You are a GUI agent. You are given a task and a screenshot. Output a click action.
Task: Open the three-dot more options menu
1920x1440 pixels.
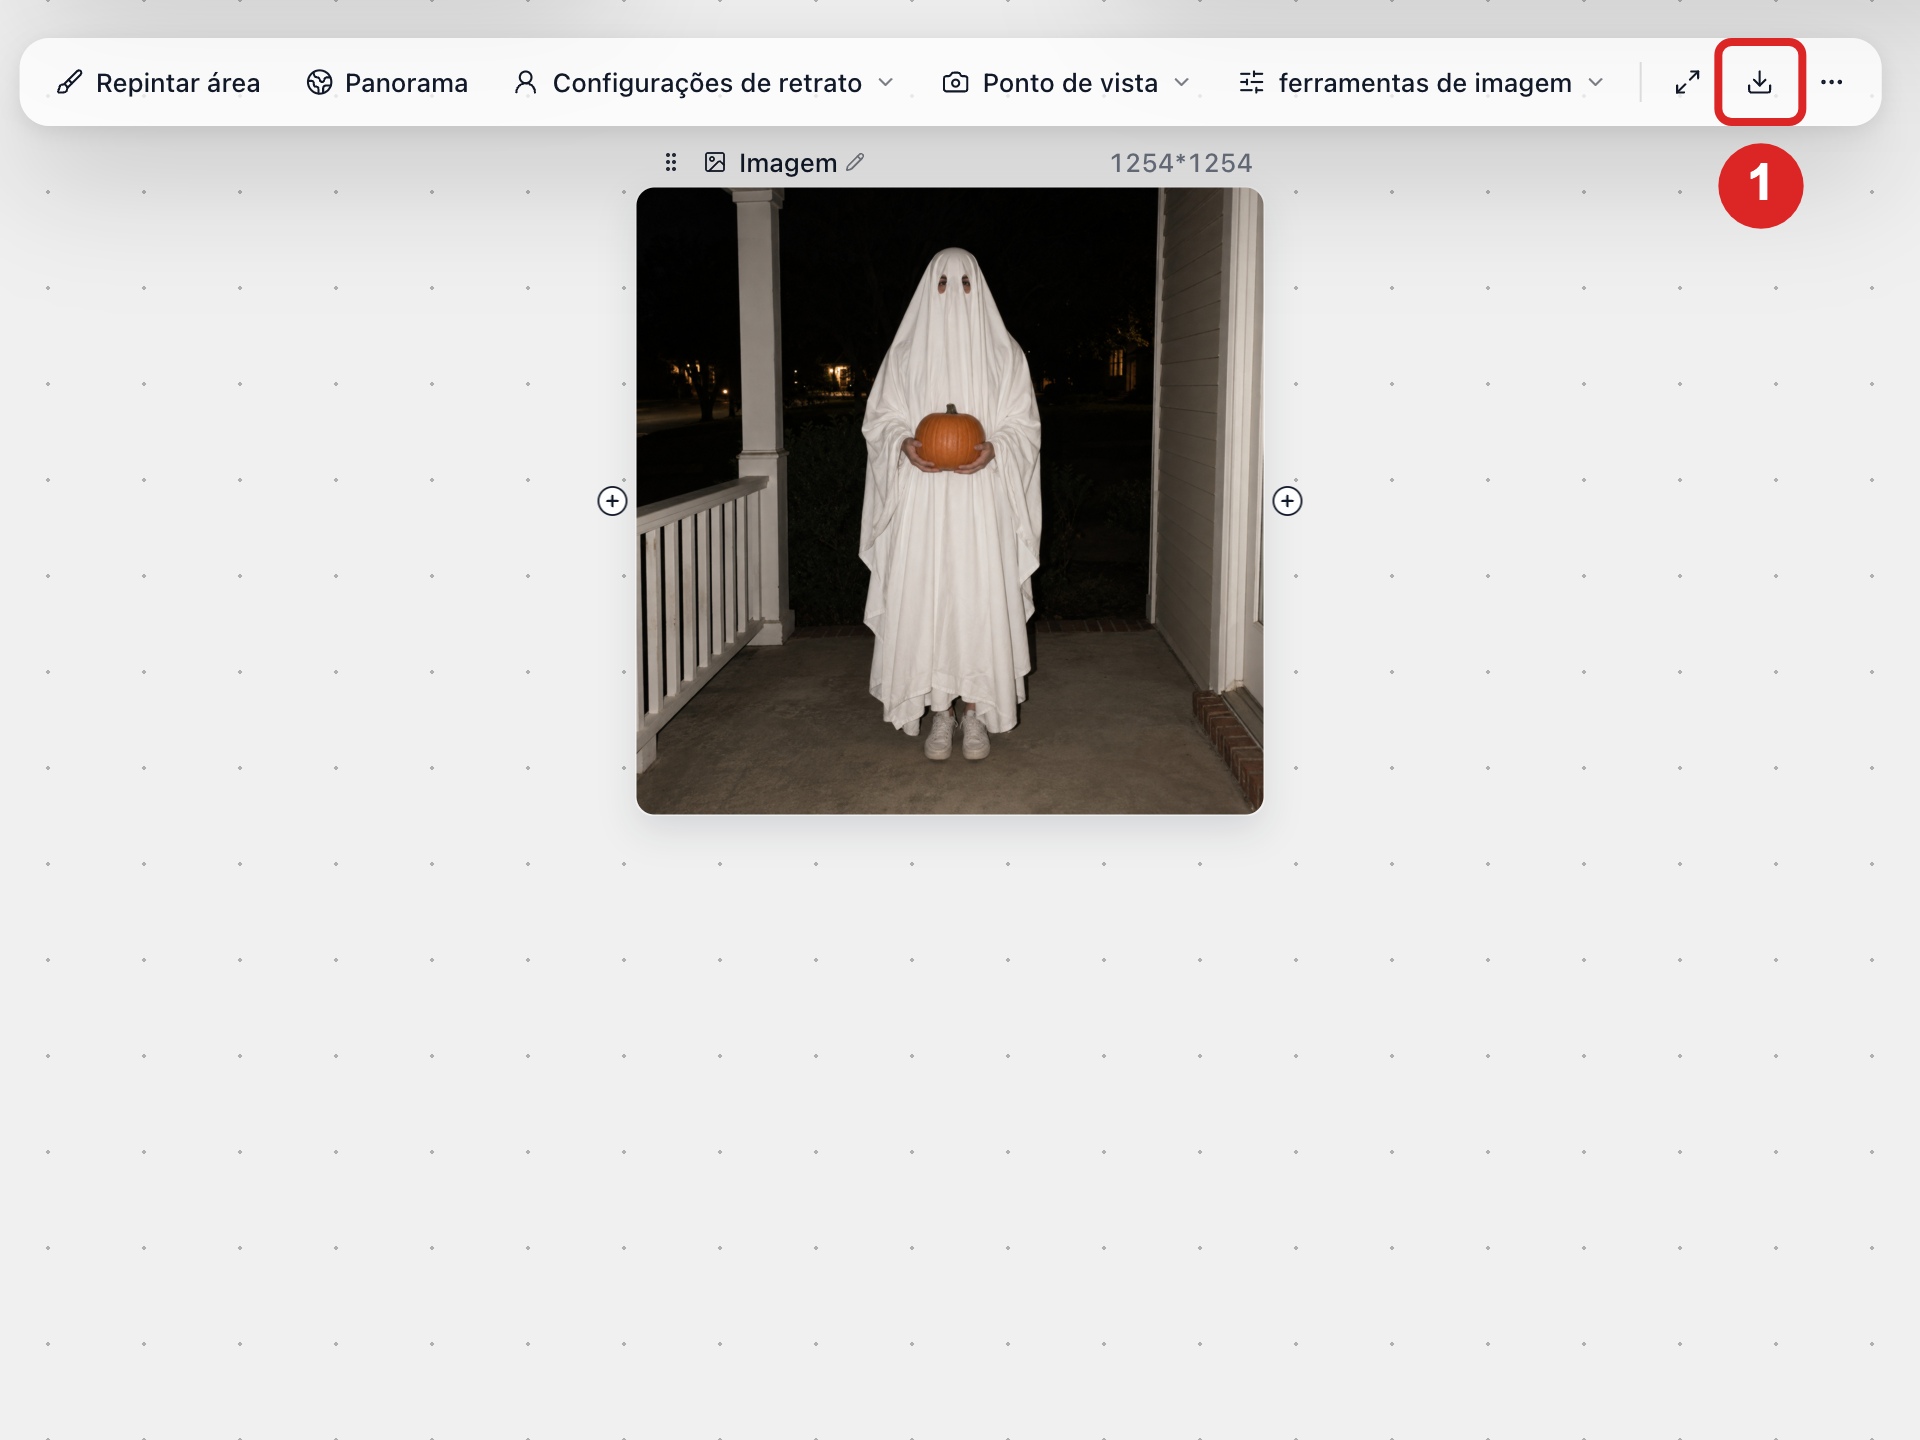pos(1832,83)
